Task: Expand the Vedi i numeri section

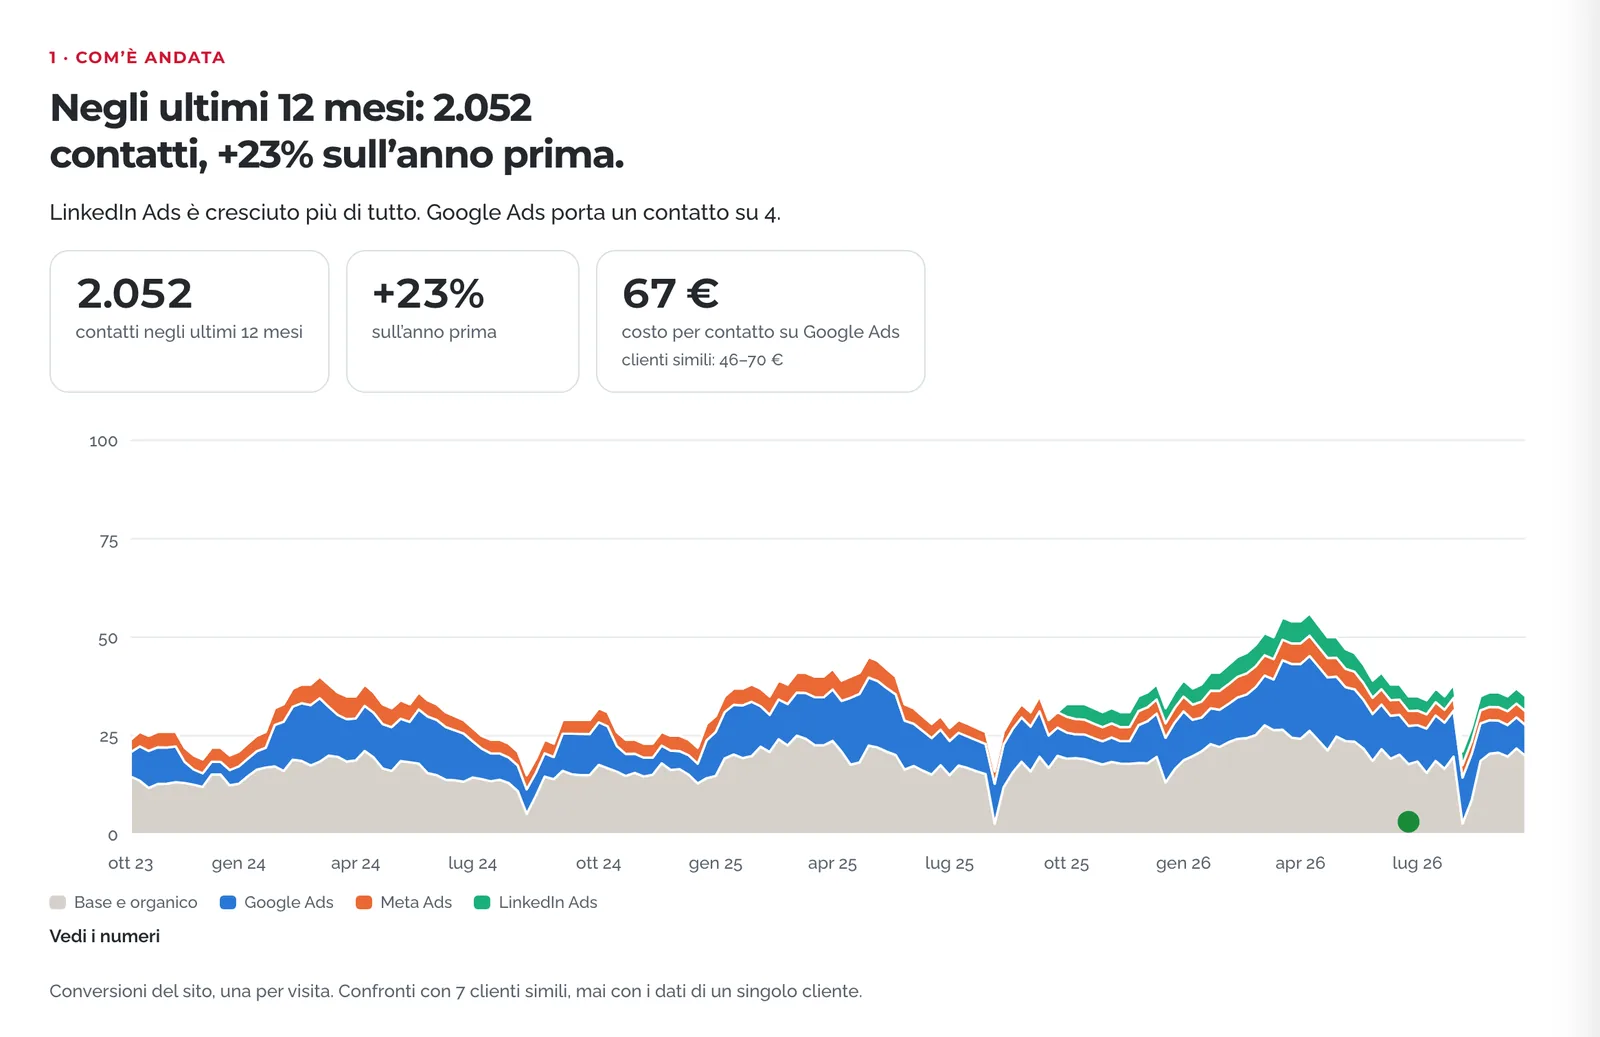Action: coord(105,936)
